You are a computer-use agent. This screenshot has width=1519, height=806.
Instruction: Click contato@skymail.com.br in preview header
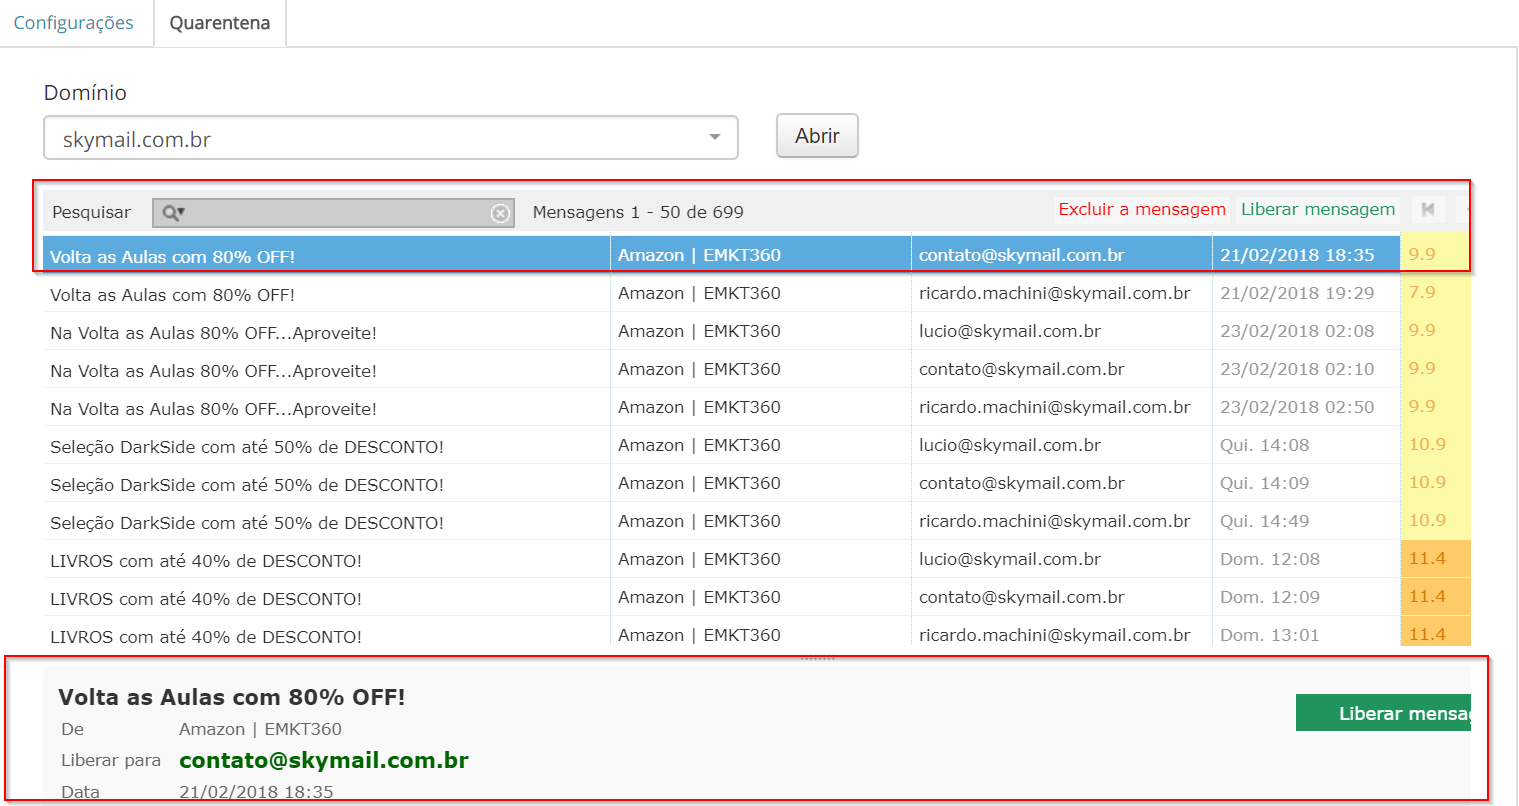[323, 761]
